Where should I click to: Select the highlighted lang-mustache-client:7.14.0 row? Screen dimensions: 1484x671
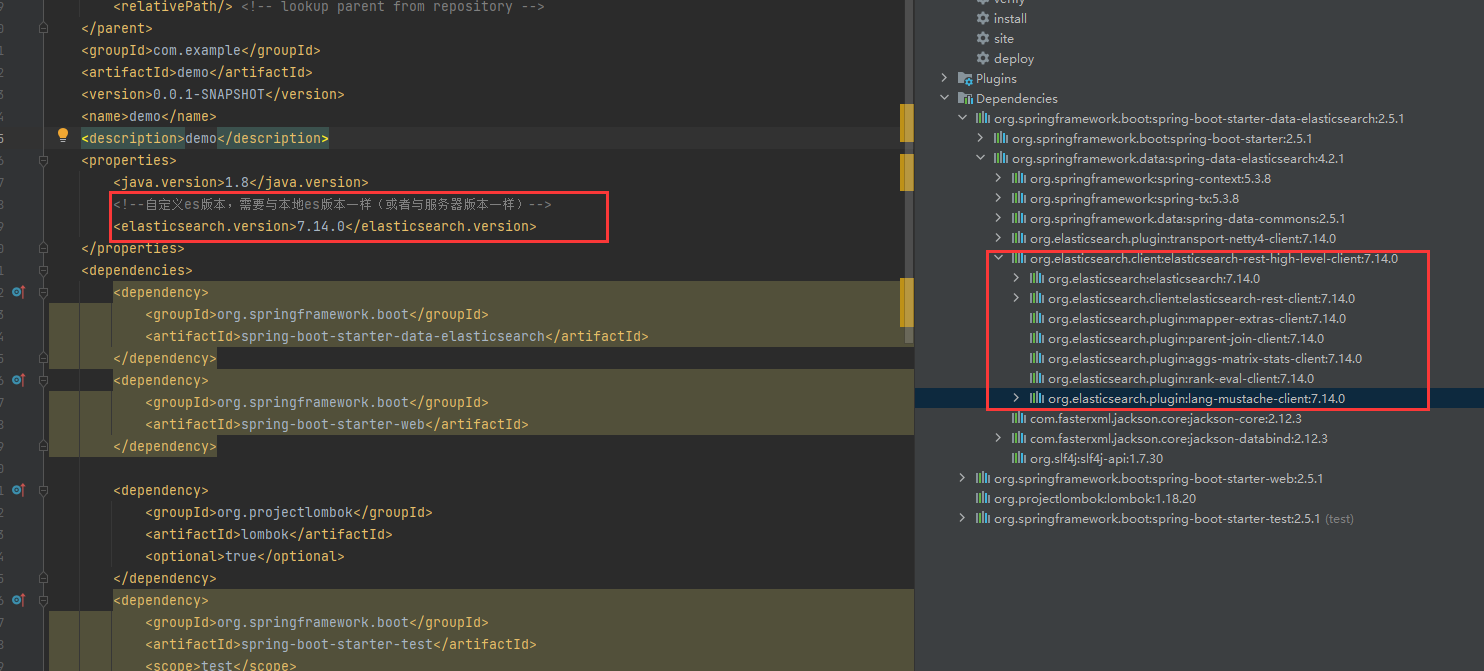pos(1199,398)
